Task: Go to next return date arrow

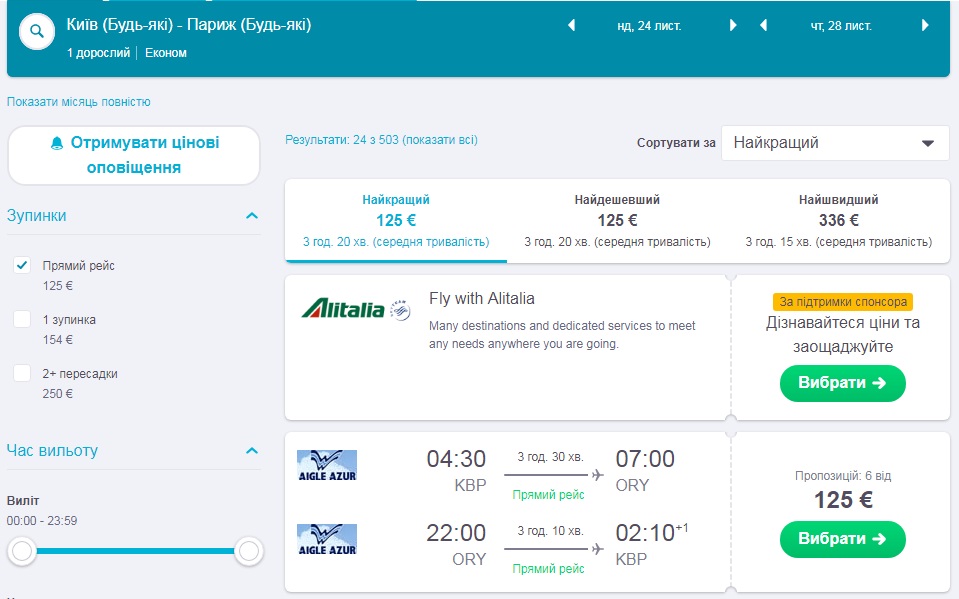Action: coord(925,26)
